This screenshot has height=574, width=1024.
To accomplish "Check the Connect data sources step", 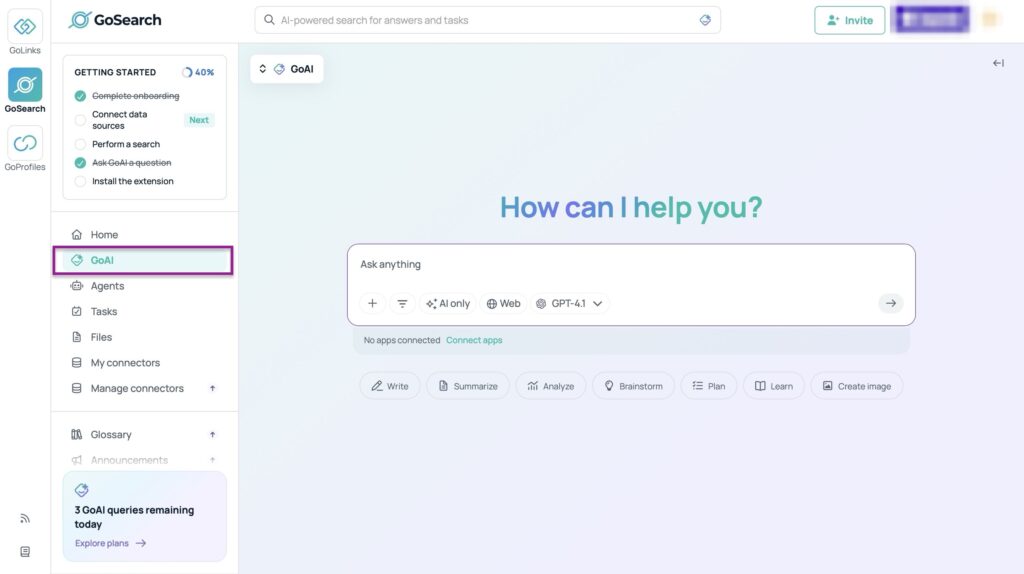I will (x=80, y=120).
